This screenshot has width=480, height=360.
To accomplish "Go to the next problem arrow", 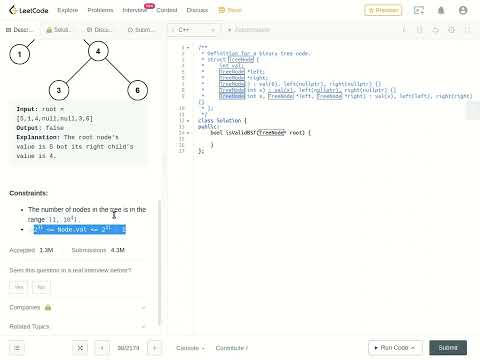I will coord(154,348).
